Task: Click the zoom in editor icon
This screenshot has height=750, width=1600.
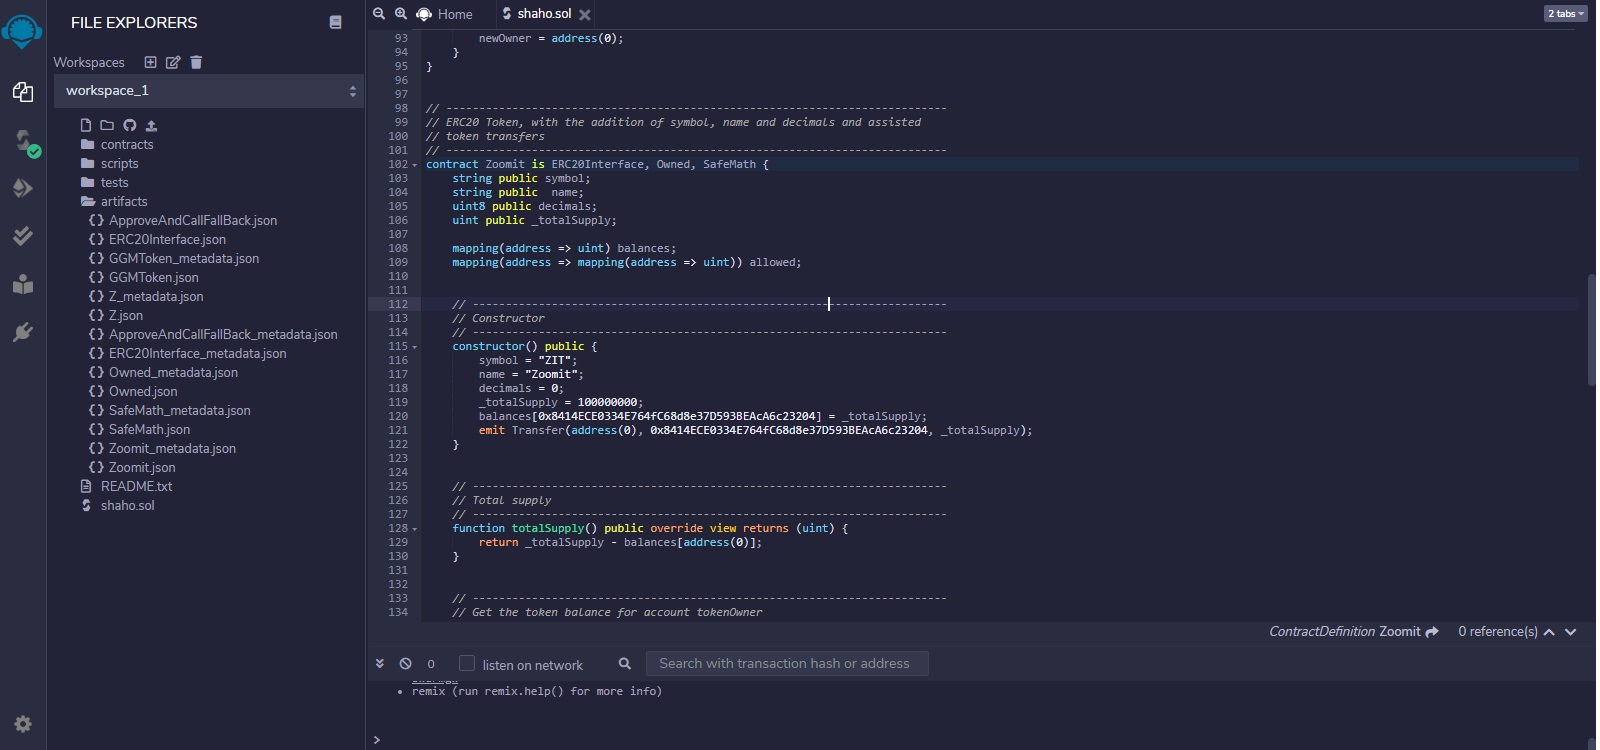Action: click(x=400, y=14)
